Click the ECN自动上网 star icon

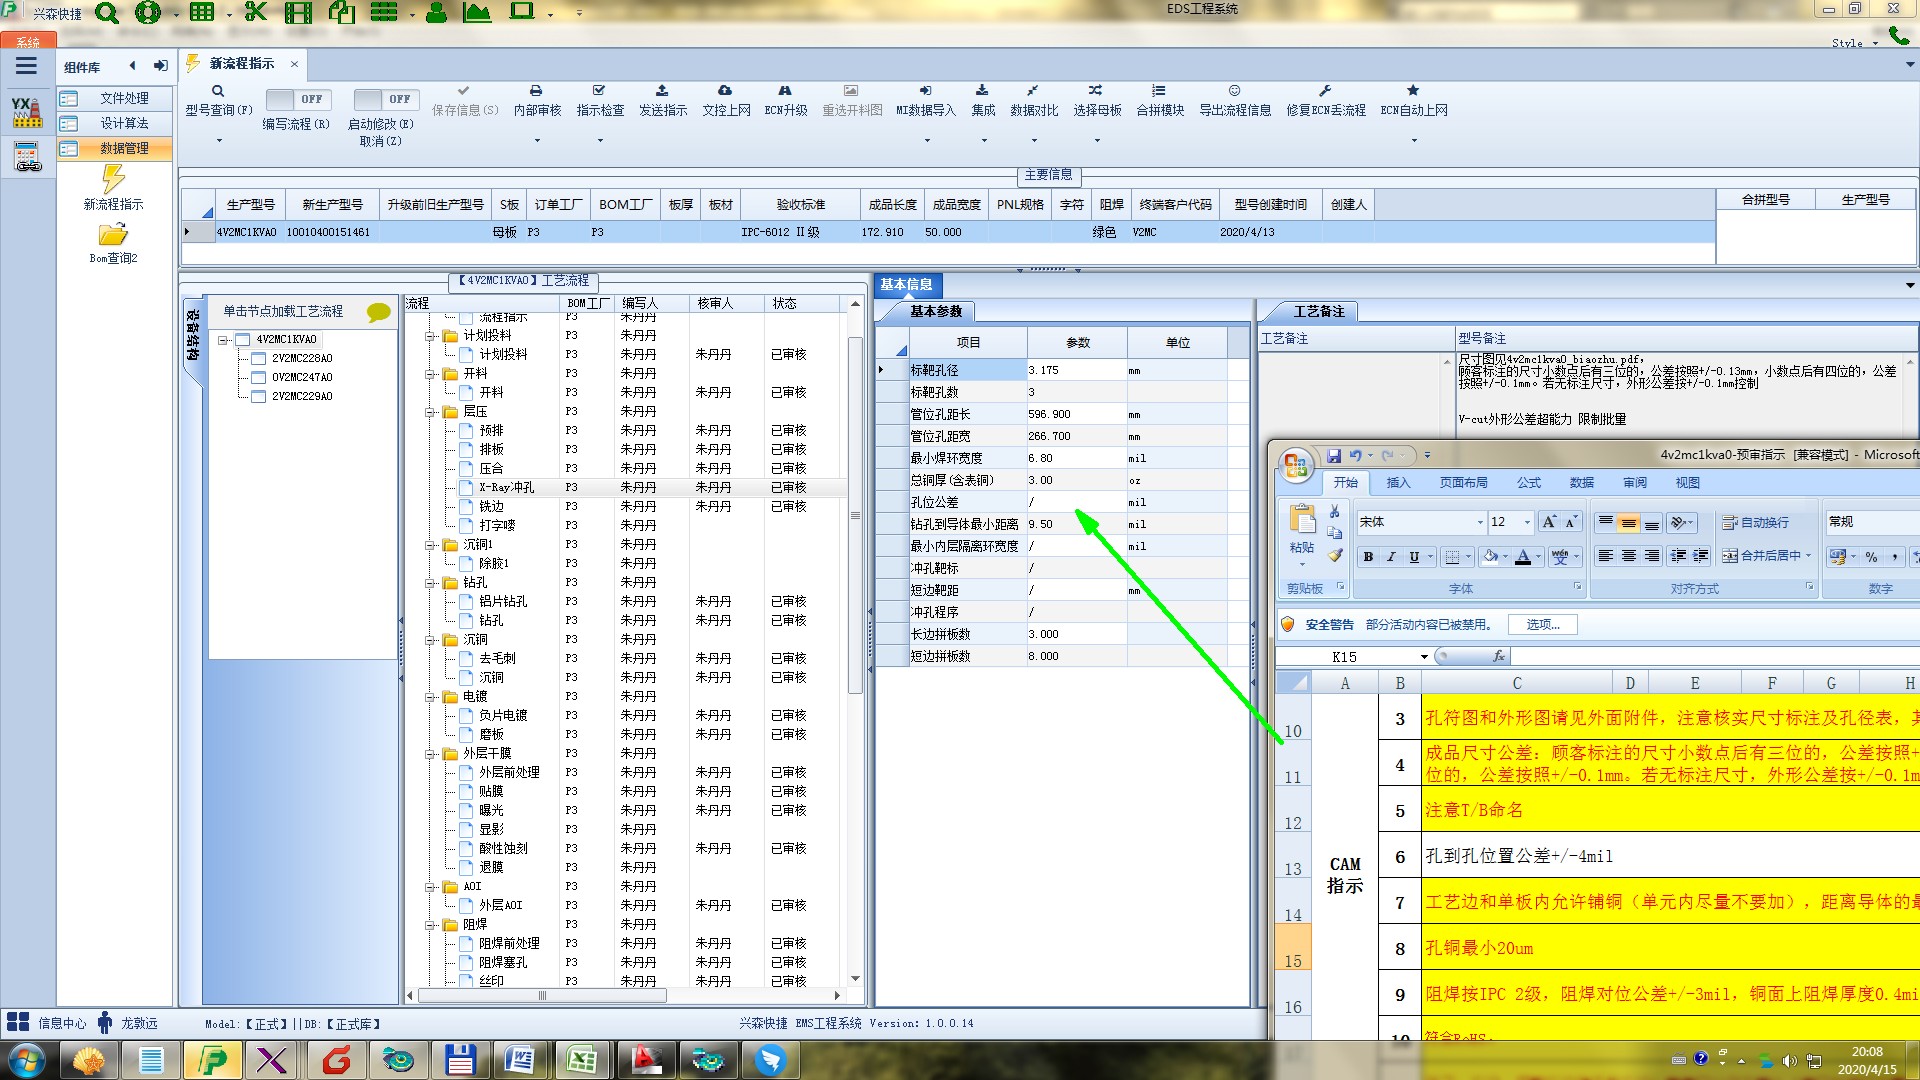coord(1413,91)
